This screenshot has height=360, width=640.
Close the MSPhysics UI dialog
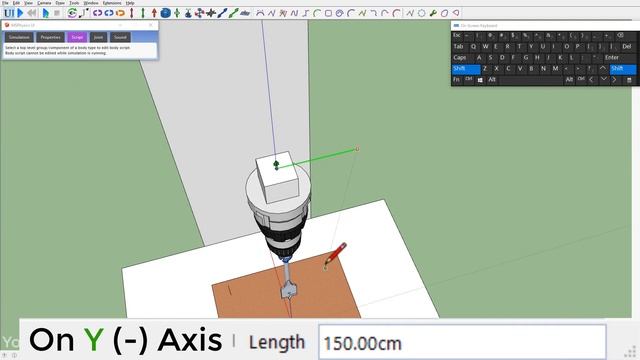click(151, 25)
